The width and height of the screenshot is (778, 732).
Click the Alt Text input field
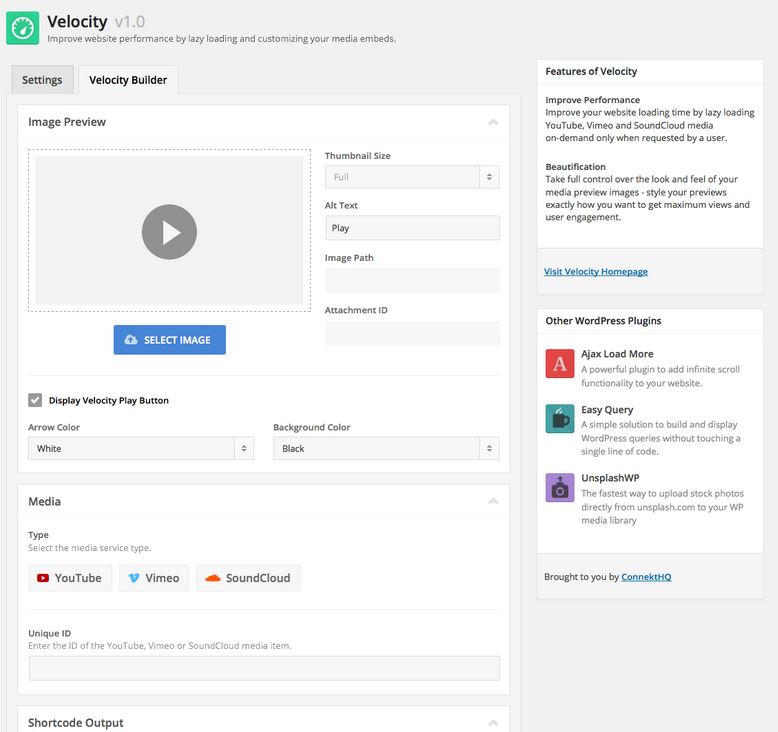pos(412,228)
